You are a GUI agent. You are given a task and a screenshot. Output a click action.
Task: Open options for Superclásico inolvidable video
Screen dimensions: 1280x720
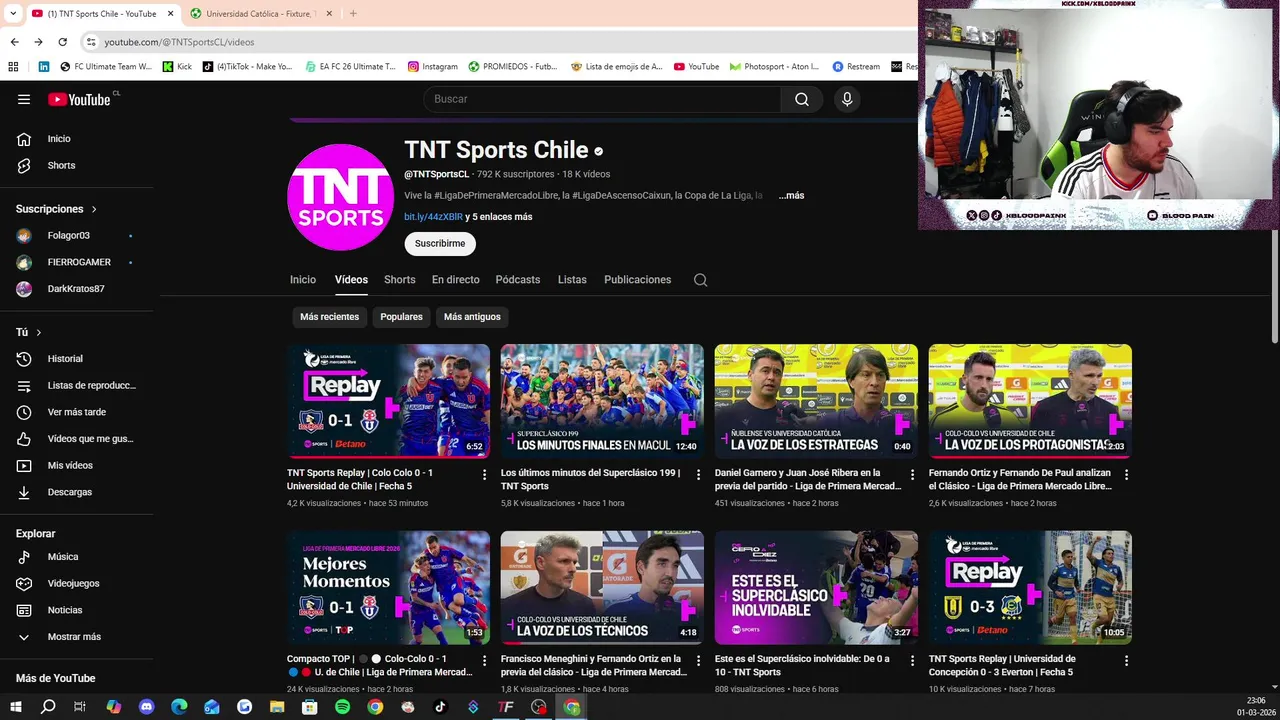coord(912,661)
